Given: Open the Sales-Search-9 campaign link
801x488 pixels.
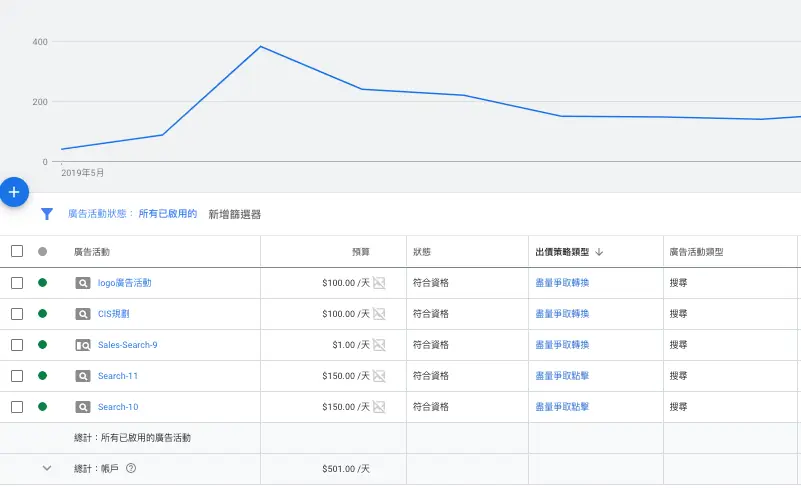Looking at the screenshot, I should click(128, 345).
